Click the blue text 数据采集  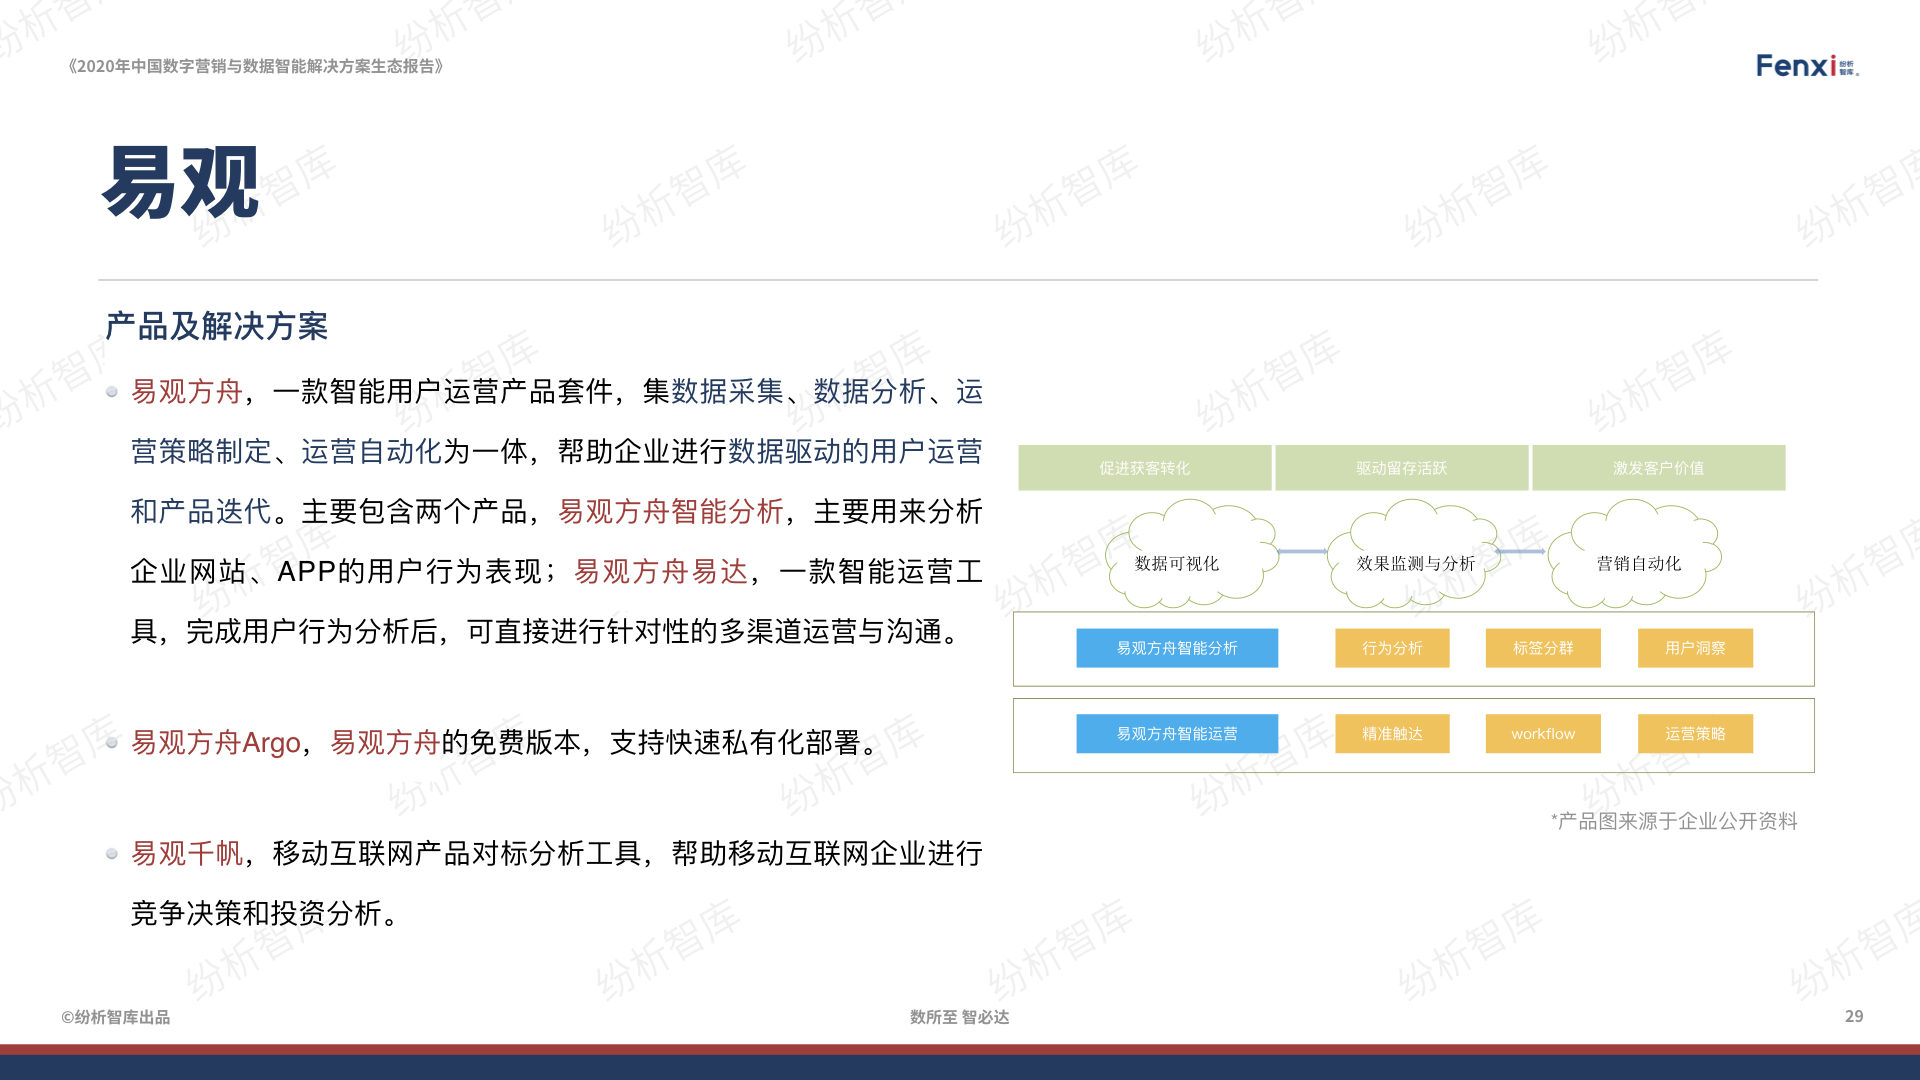(x=728, y=392)
